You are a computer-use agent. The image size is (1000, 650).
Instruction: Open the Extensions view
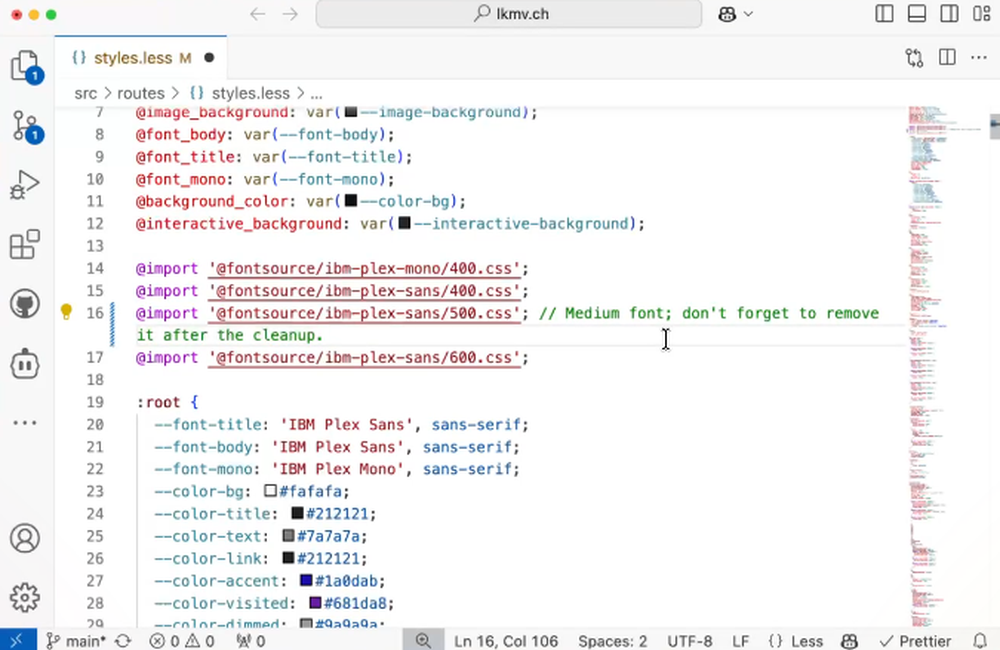(x=24, y=244)
